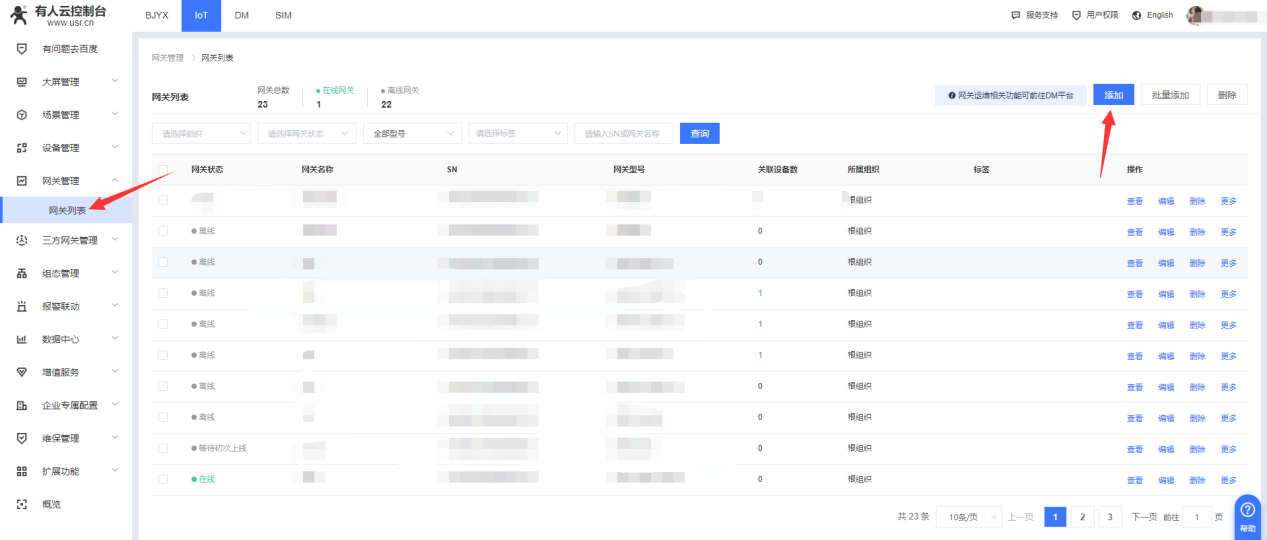Image resolution: width=1267 pixels, height=540 pixels.
Task: Go to page 2 in pagination
Action: coord(1082,517)
